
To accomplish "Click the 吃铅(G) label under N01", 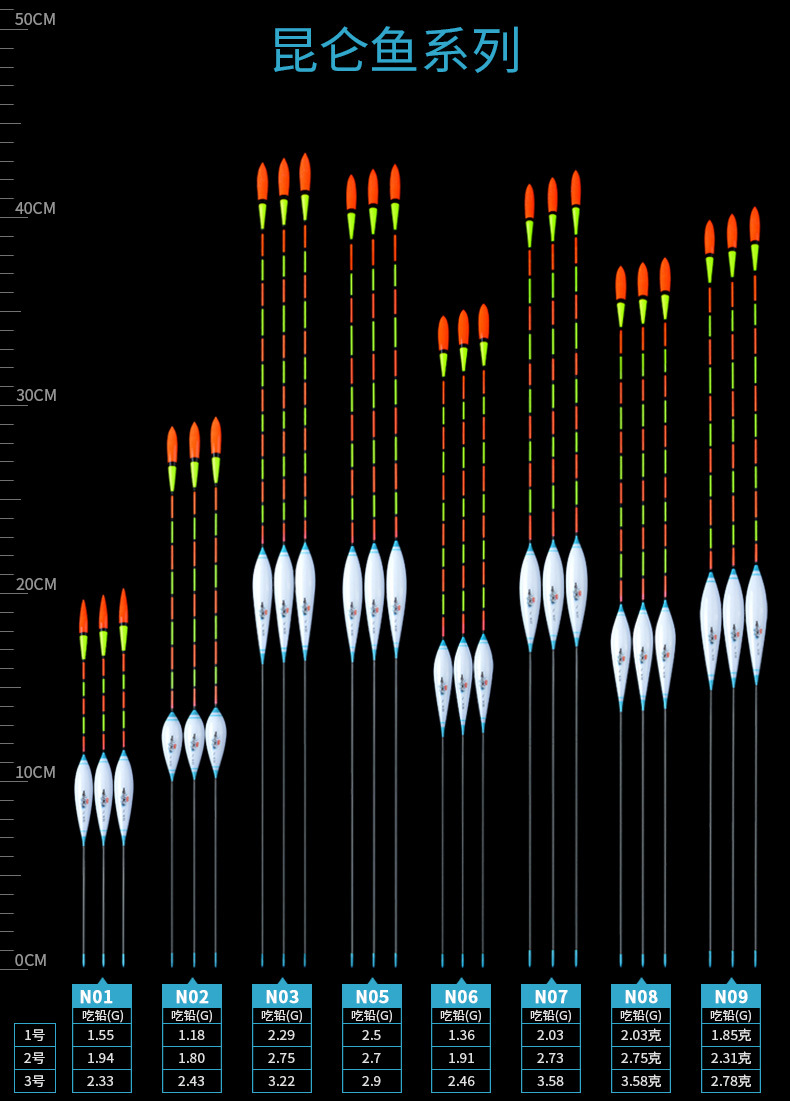I will pyautogui.click(x=102, y=1015).
